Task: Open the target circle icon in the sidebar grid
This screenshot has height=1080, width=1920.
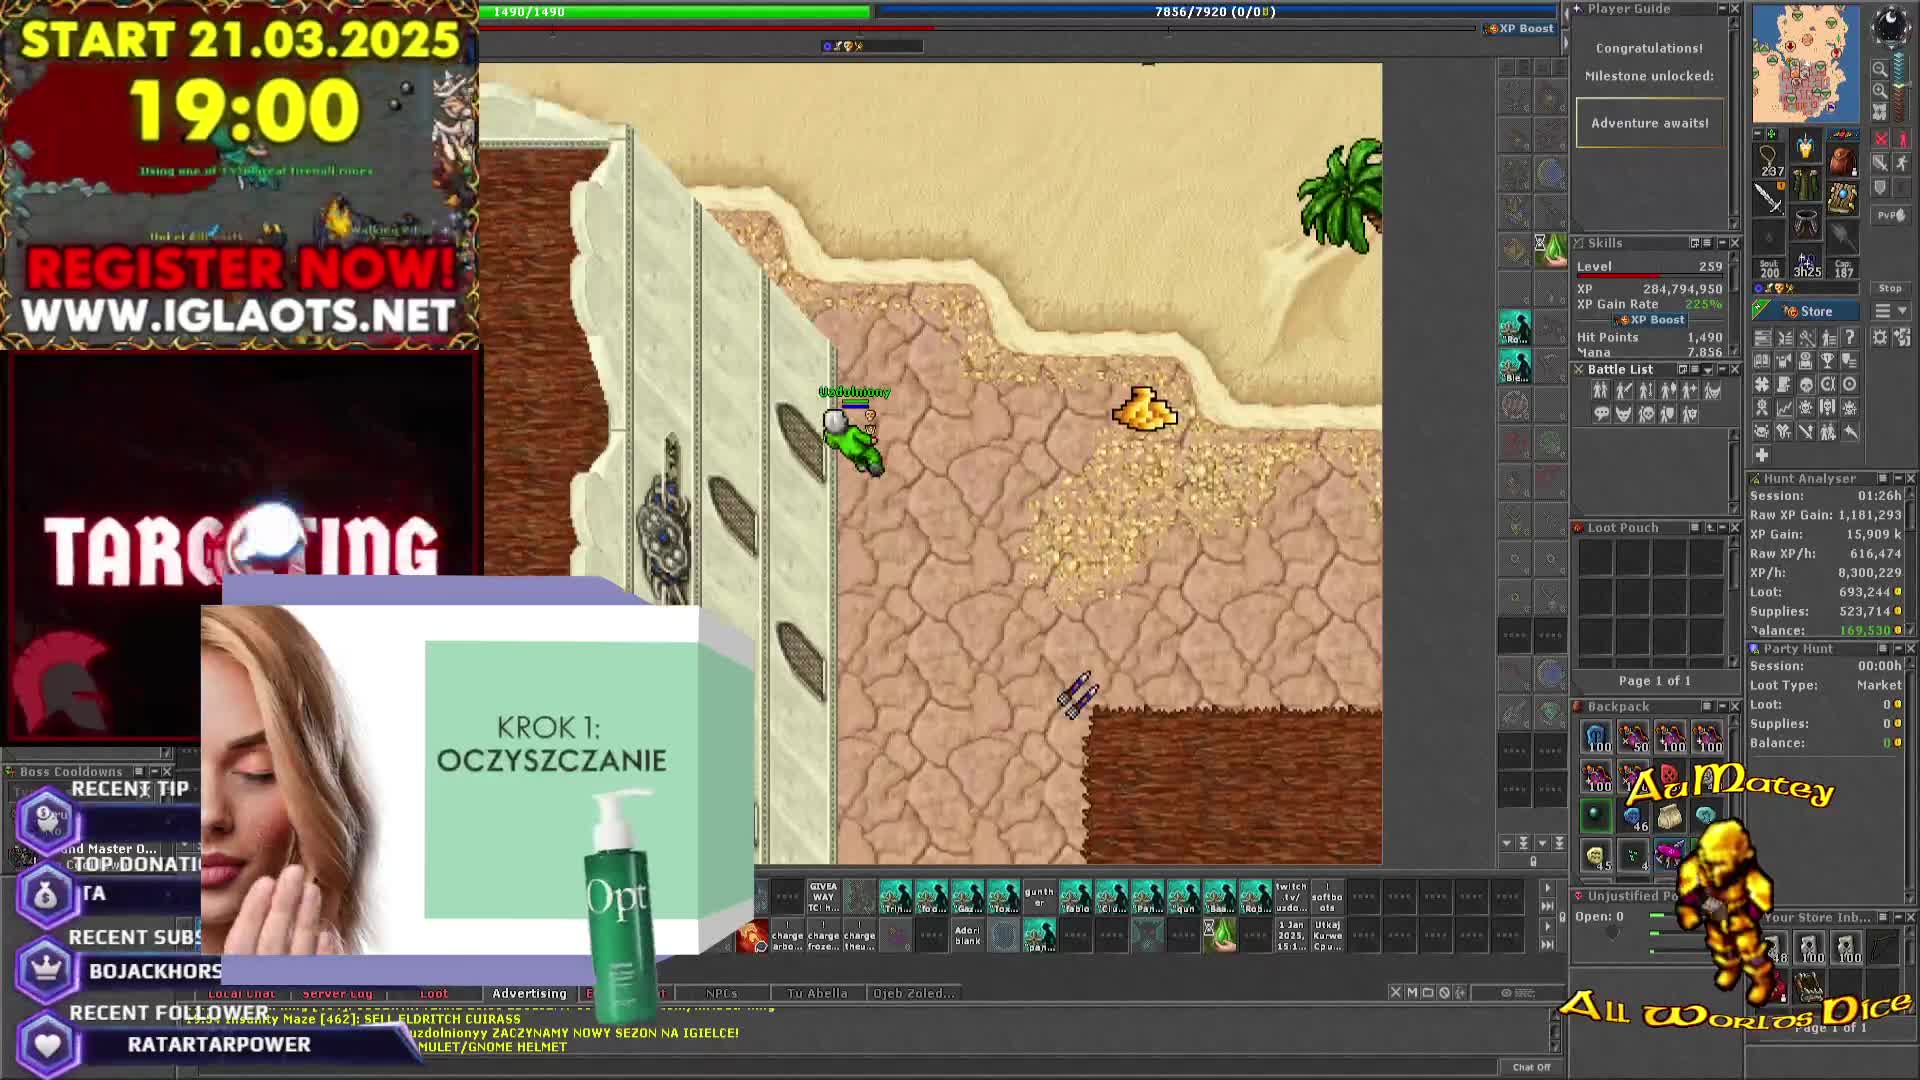Action: [1850, 385]
